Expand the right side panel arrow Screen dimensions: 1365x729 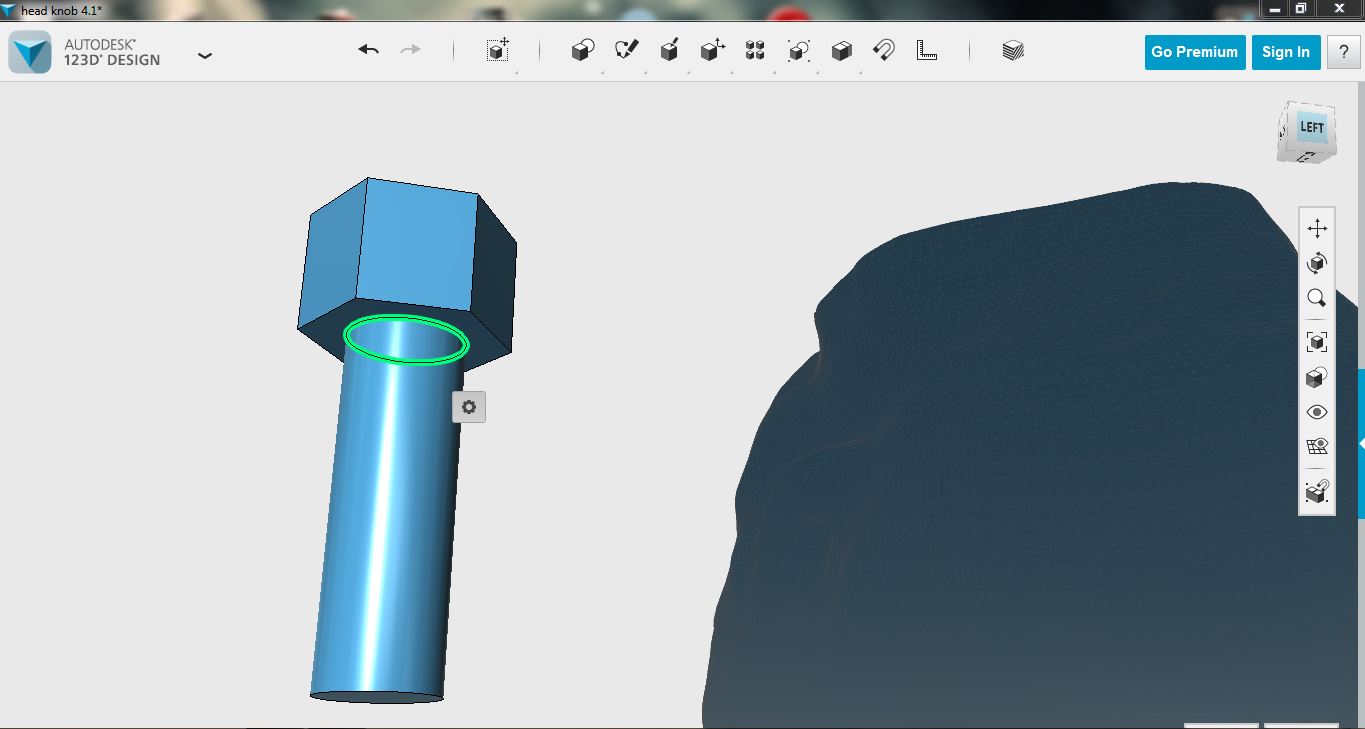1361,442
